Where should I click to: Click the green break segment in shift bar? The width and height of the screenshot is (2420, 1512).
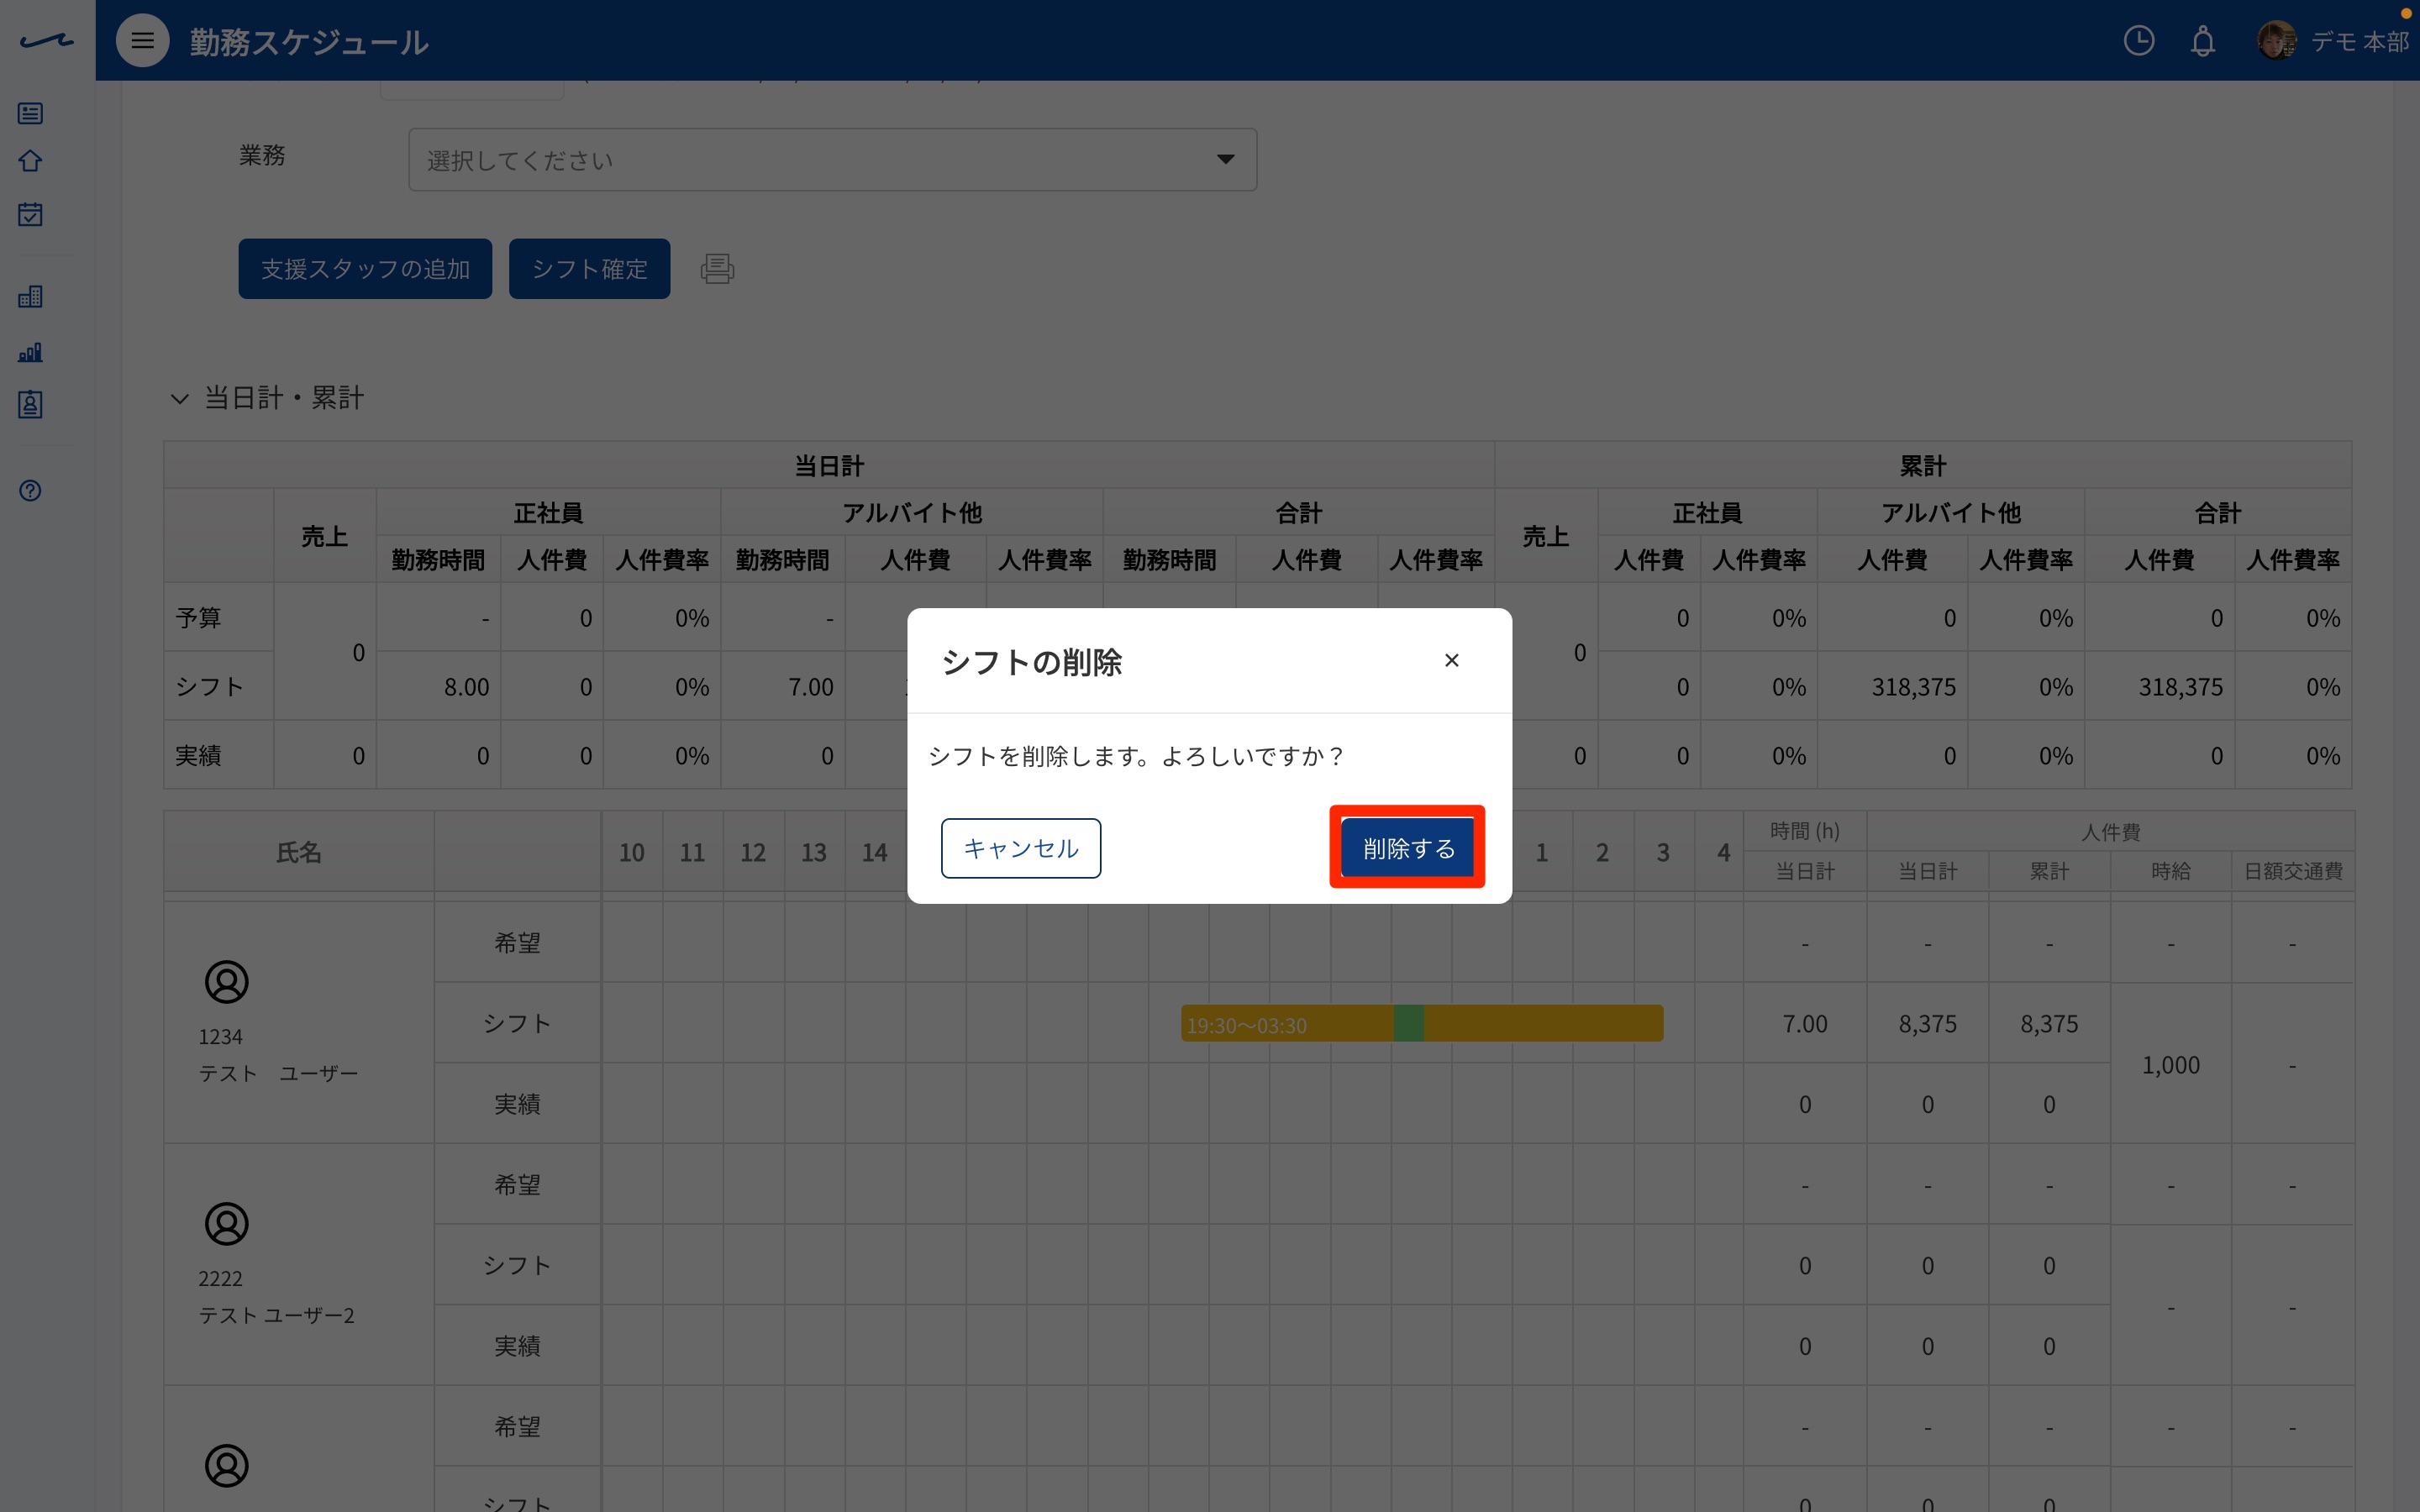[1408, 1024]
